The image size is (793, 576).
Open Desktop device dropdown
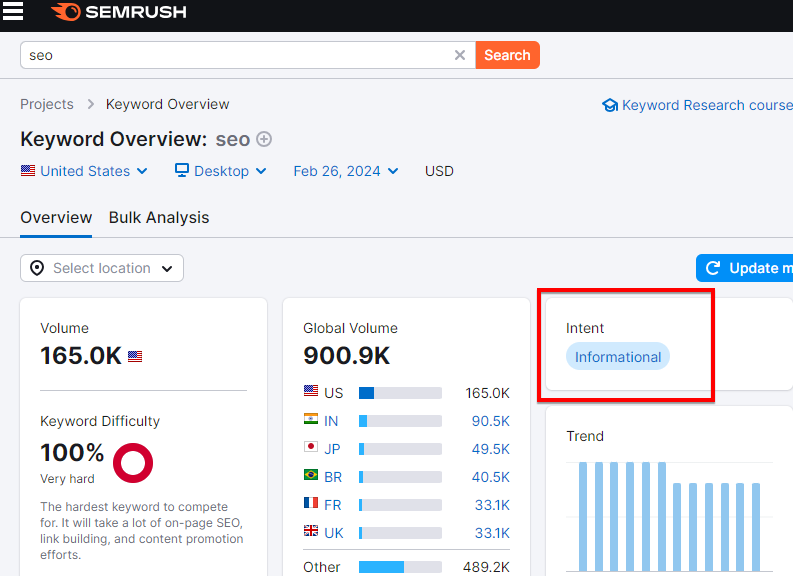[221, 171]
